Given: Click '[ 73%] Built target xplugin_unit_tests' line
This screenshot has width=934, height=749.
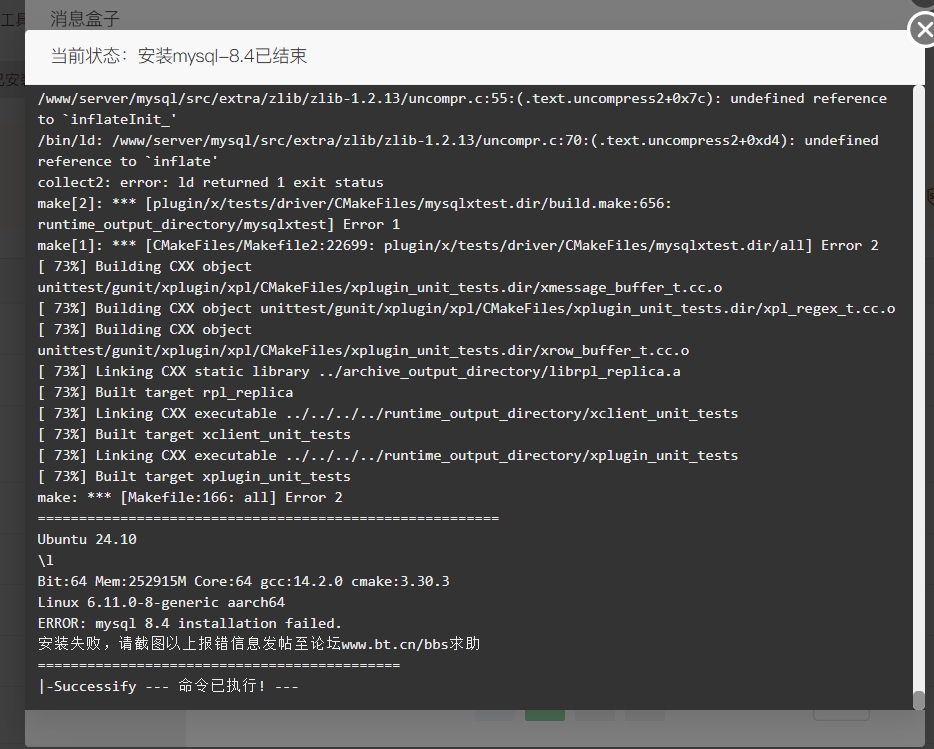Looking at the screenshot, I should [194, 476].
